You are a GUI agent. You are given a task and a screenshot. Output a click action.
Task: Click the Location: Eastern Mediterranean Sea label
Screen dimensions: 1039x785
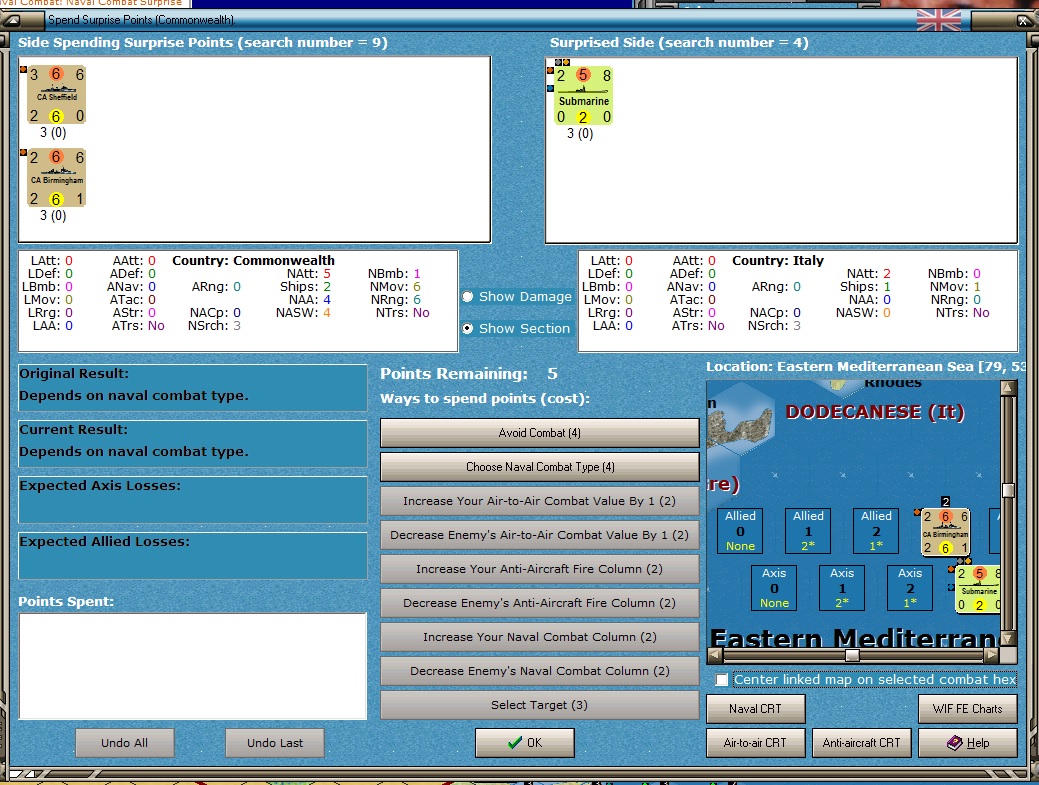(865, 366)
